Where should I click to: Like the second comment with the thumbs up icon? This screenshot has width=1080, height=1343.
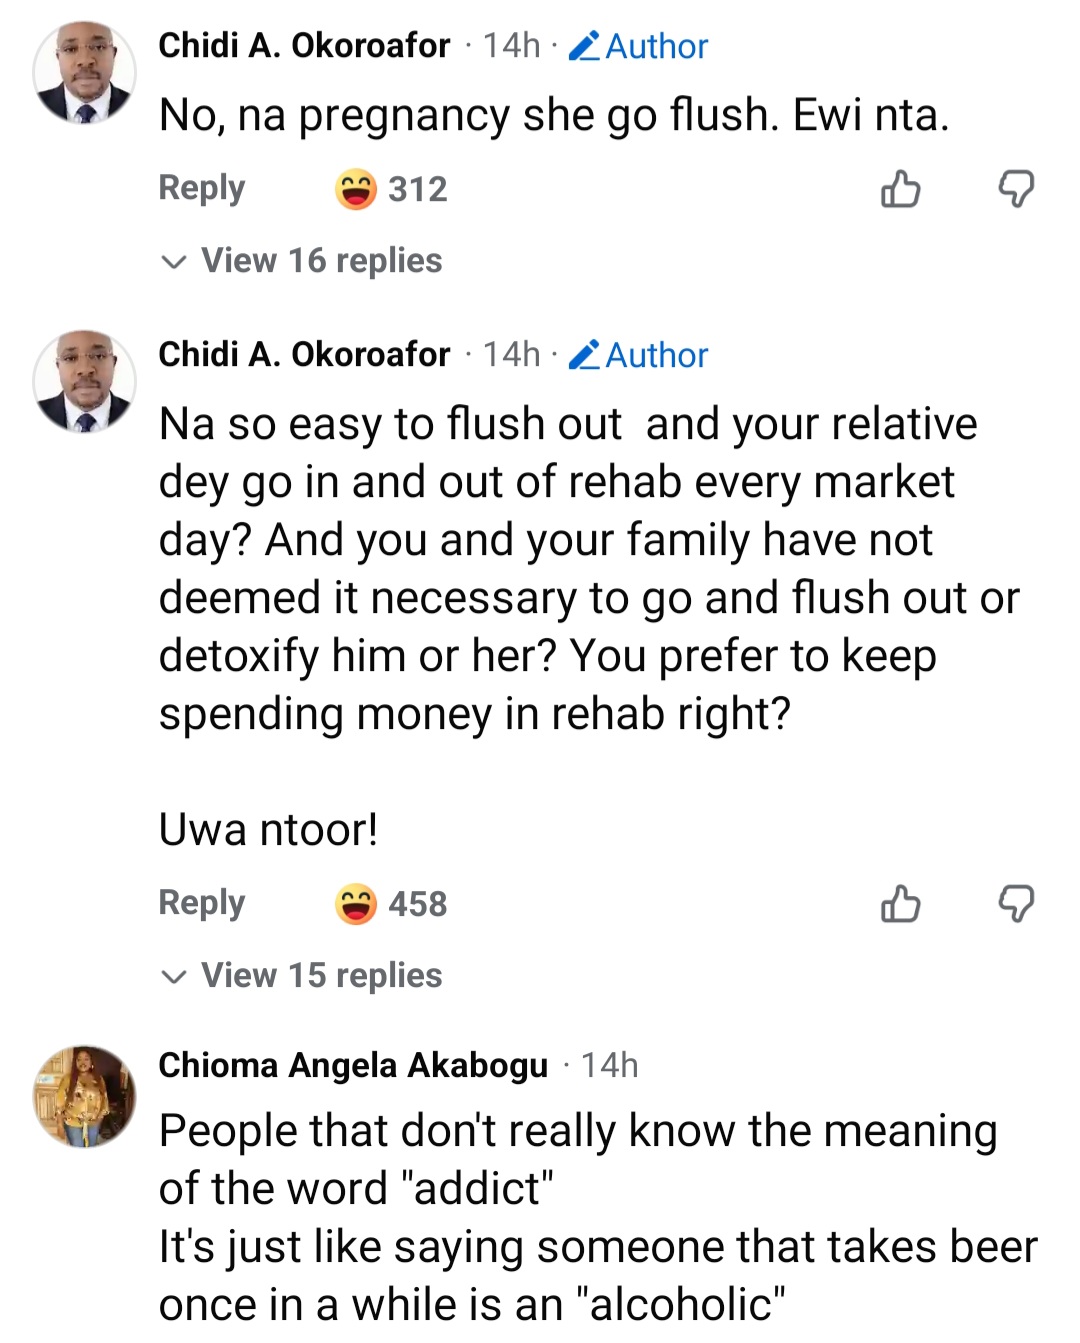click(x=900, y=905)
